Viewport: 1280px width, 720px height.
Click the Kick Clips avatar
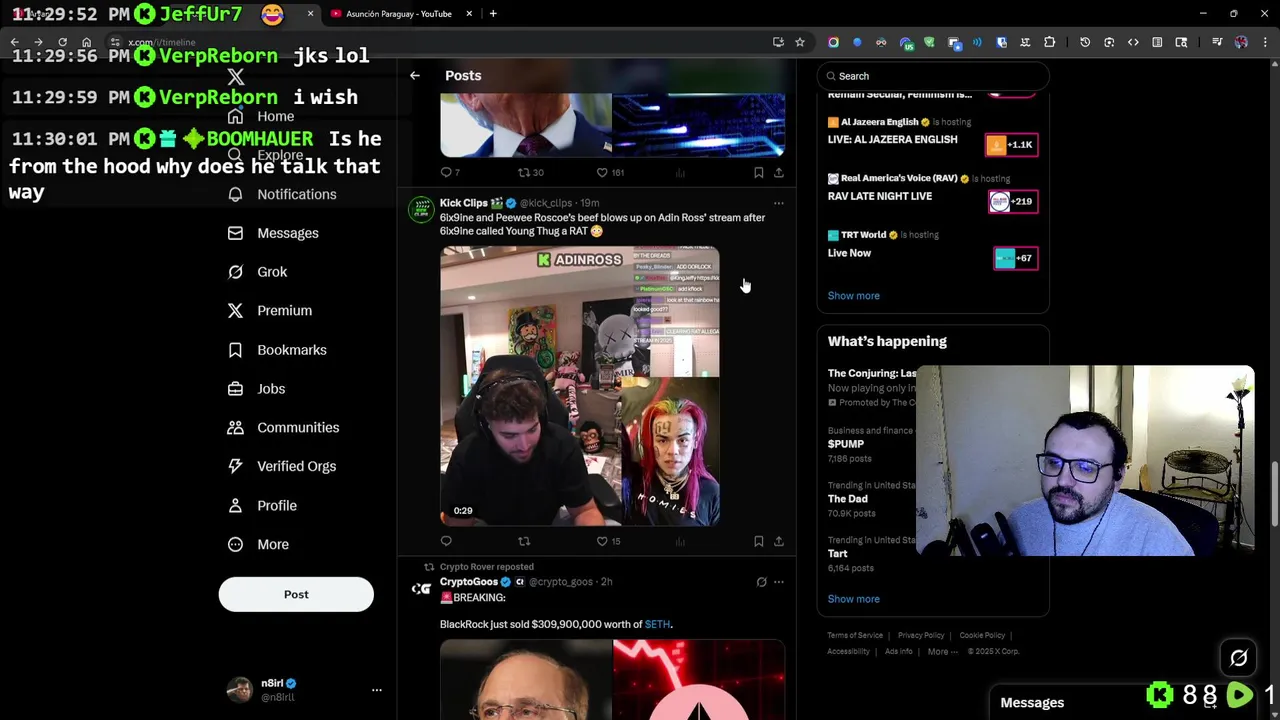click(421, 209)
